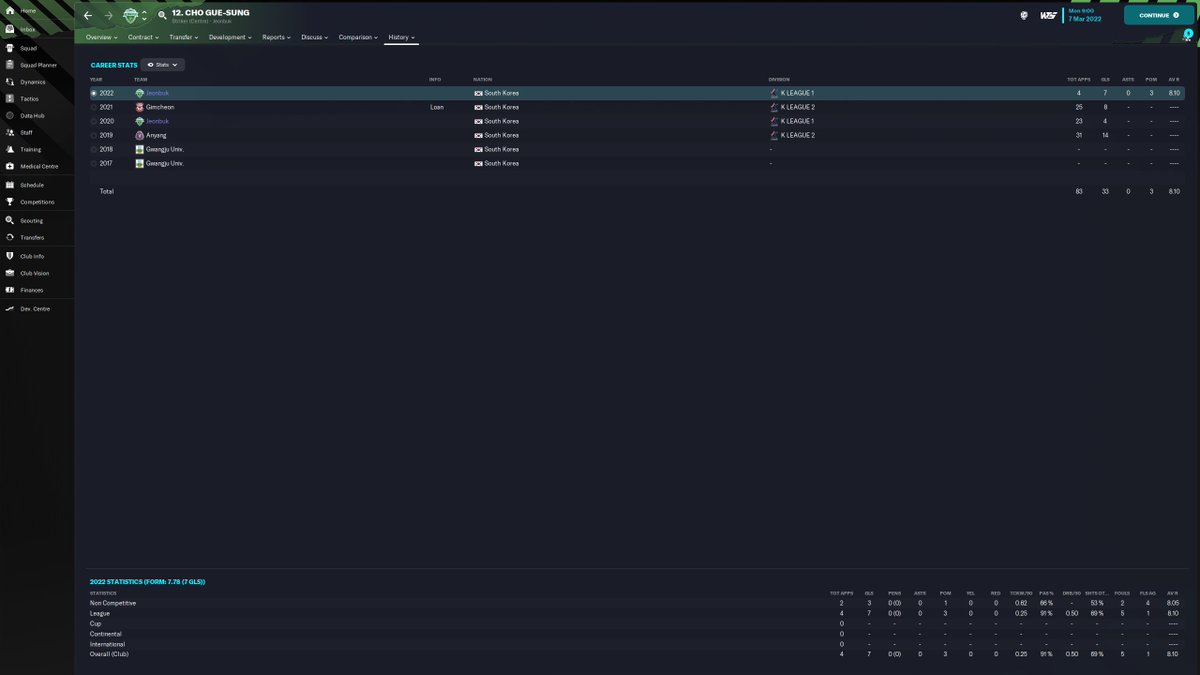Select the 2019 season radio button
Screen dimensions: 1200x675
[x=94, y=135]
